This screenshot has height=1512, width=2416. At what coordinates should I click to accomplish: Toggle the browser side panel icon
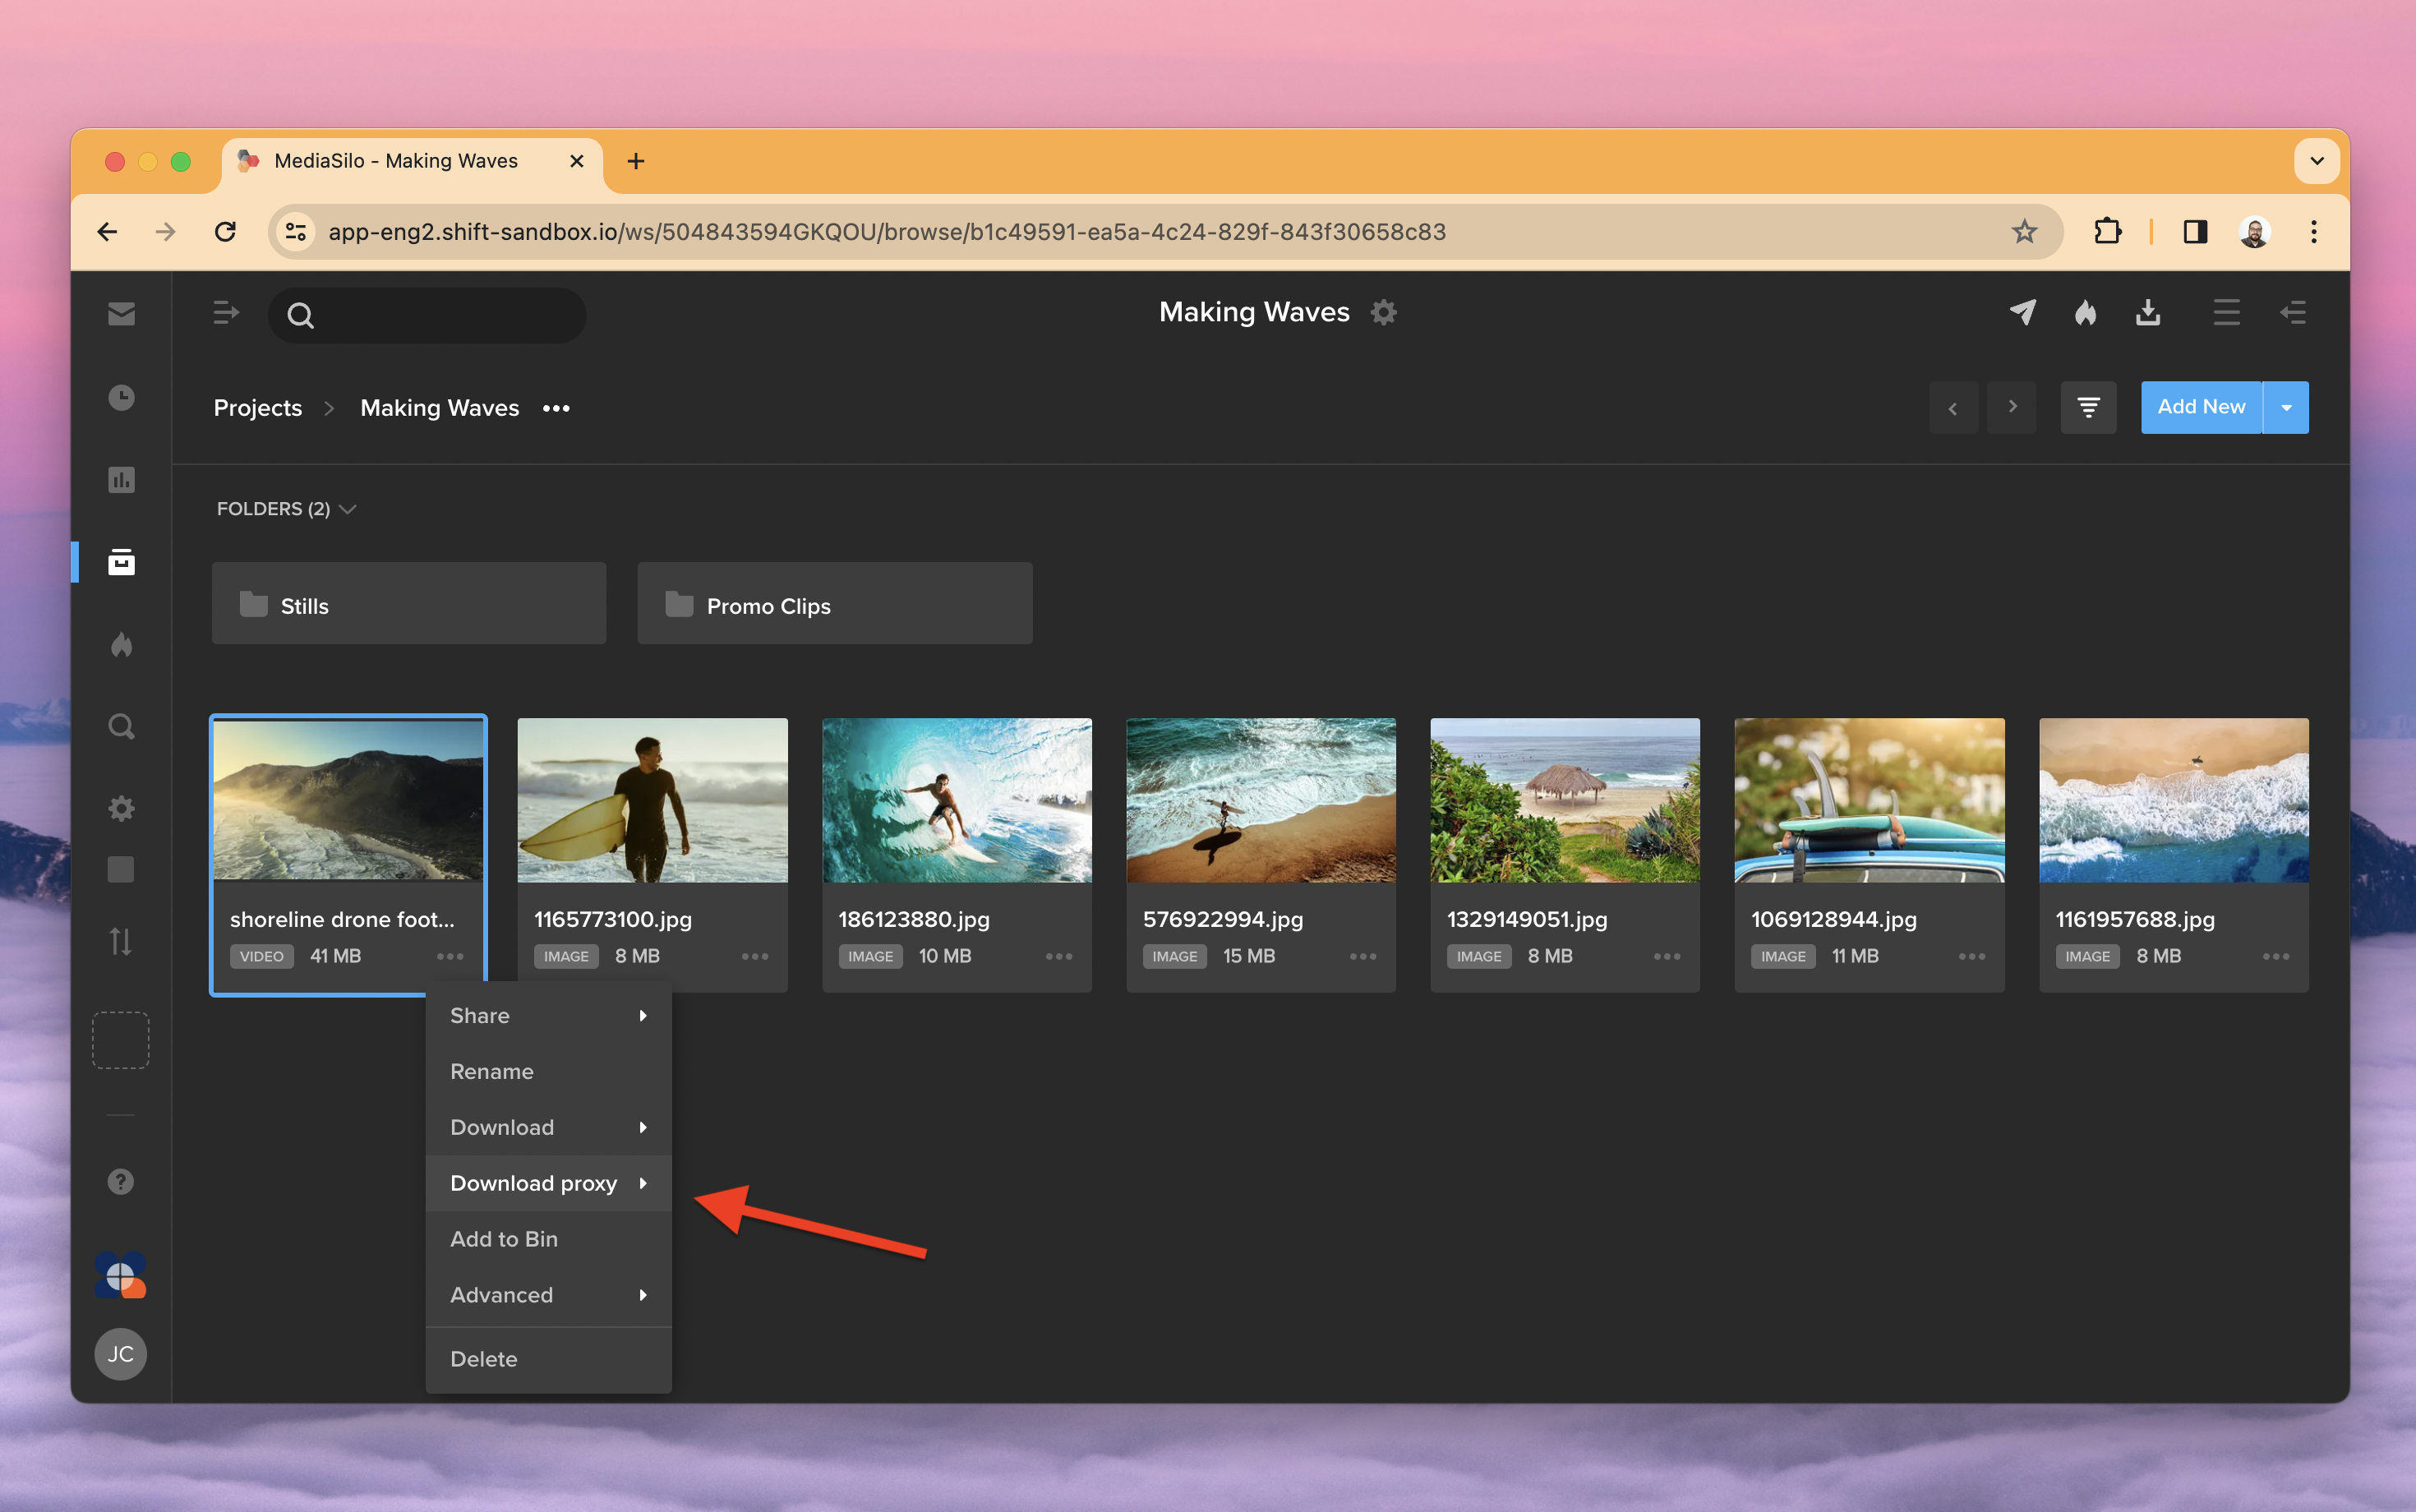click(2195, 232)
